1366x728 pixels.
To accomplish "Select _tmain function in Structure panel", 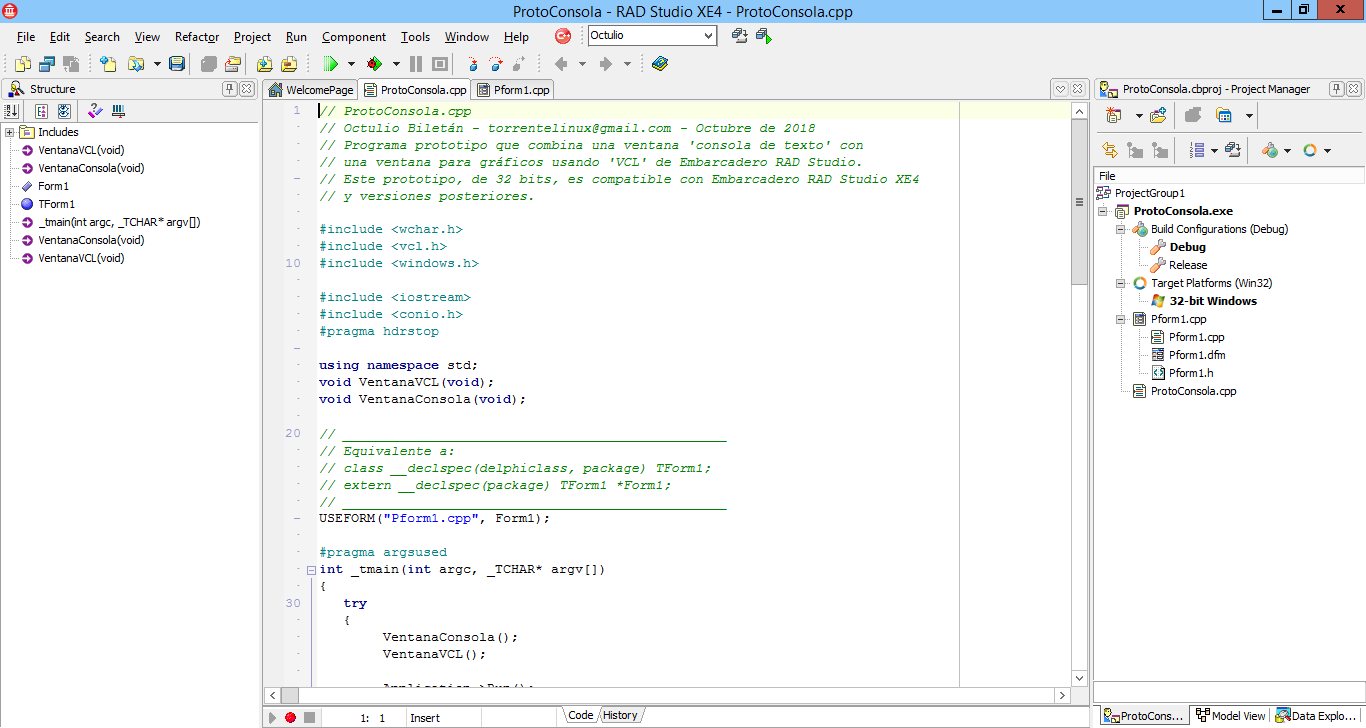I will [119, 222].
